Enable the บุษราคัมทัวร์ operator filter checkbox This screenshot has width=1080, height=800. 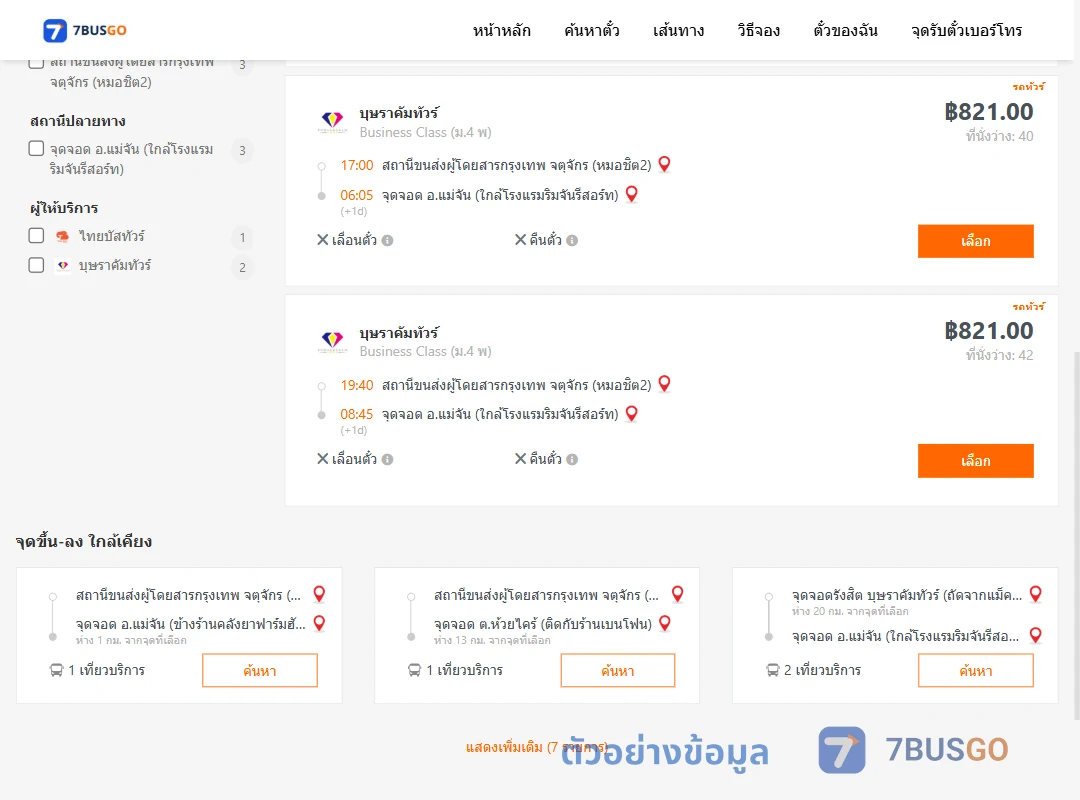(37, 265)
